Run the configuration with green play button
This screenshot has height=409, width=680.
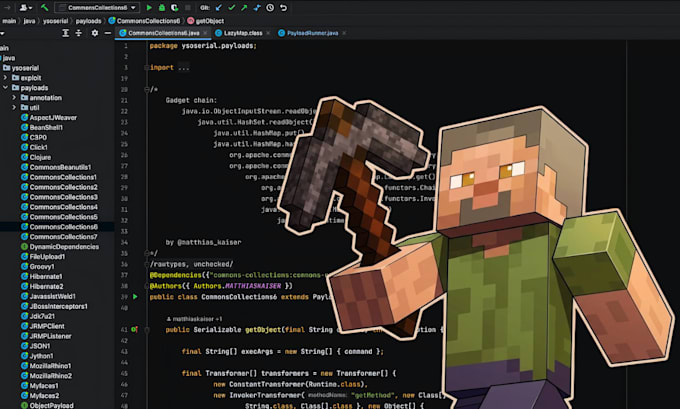point(149,7)
